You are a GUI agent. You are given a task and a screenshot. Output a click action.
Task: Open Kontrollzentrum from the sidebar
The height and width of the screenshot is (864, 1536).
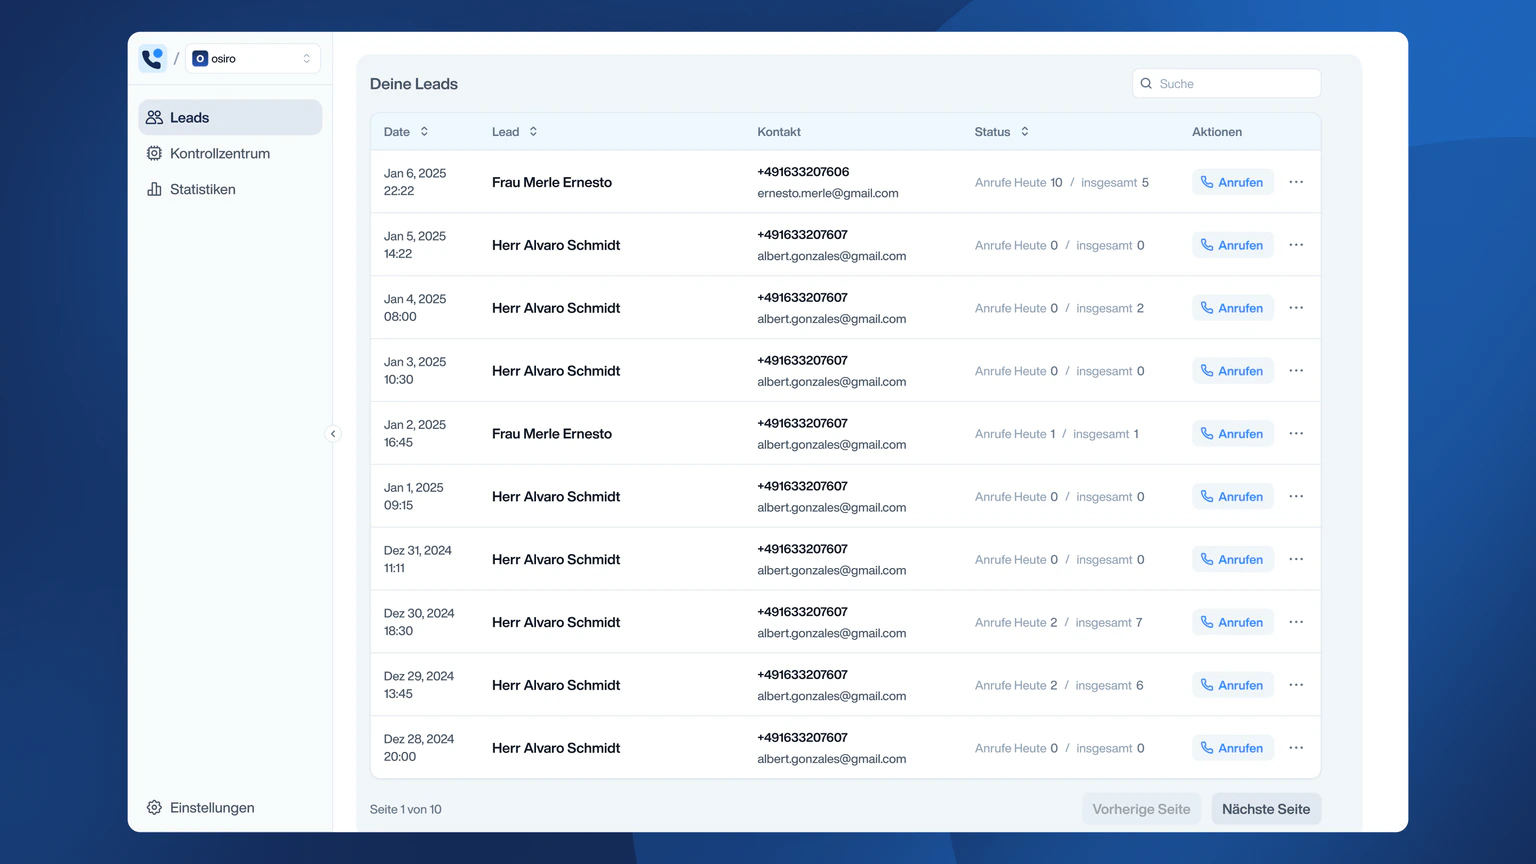pyautogui.click(x=220, y=153)
